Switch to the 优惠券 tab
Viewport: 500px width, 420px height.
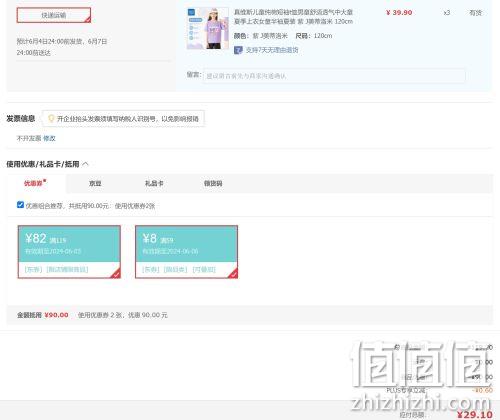coord(33,183)
